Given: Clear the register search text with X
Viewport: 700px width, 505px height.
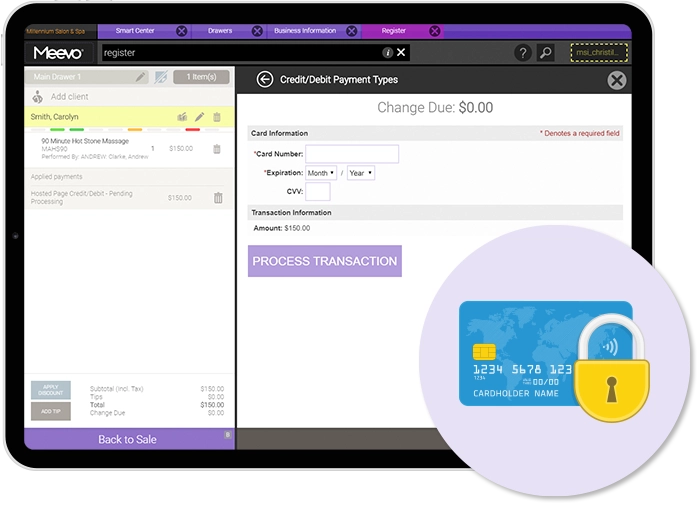Looking at the screenshot, I should [402, 53].
